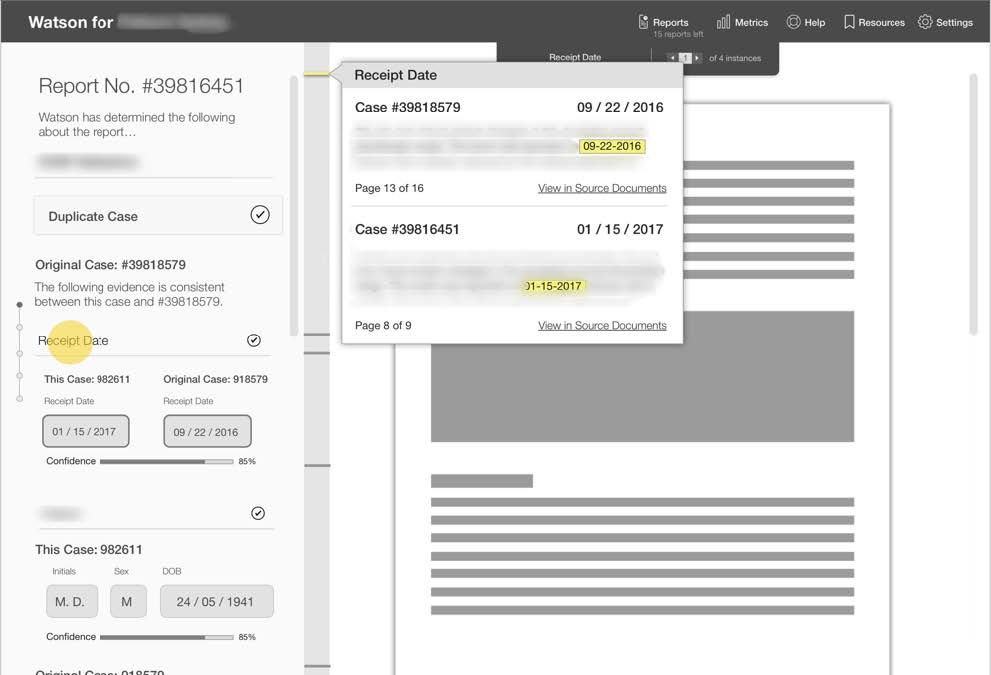The height and width of the screenshot is (675, 991).
Task: Toggle the Receipt Date evidence checkmark
Action: (x=254, y=340)
